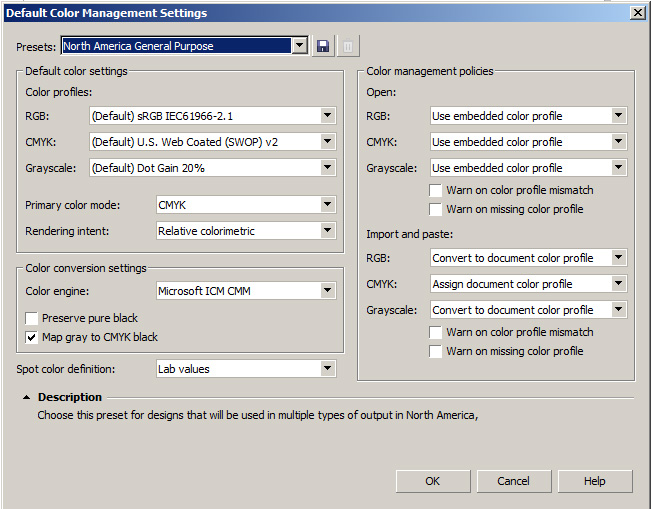This screenshot has width=652, height=509.
Task: Check Import and paste Warn on missing color profile
Action: tap(435, 351)
